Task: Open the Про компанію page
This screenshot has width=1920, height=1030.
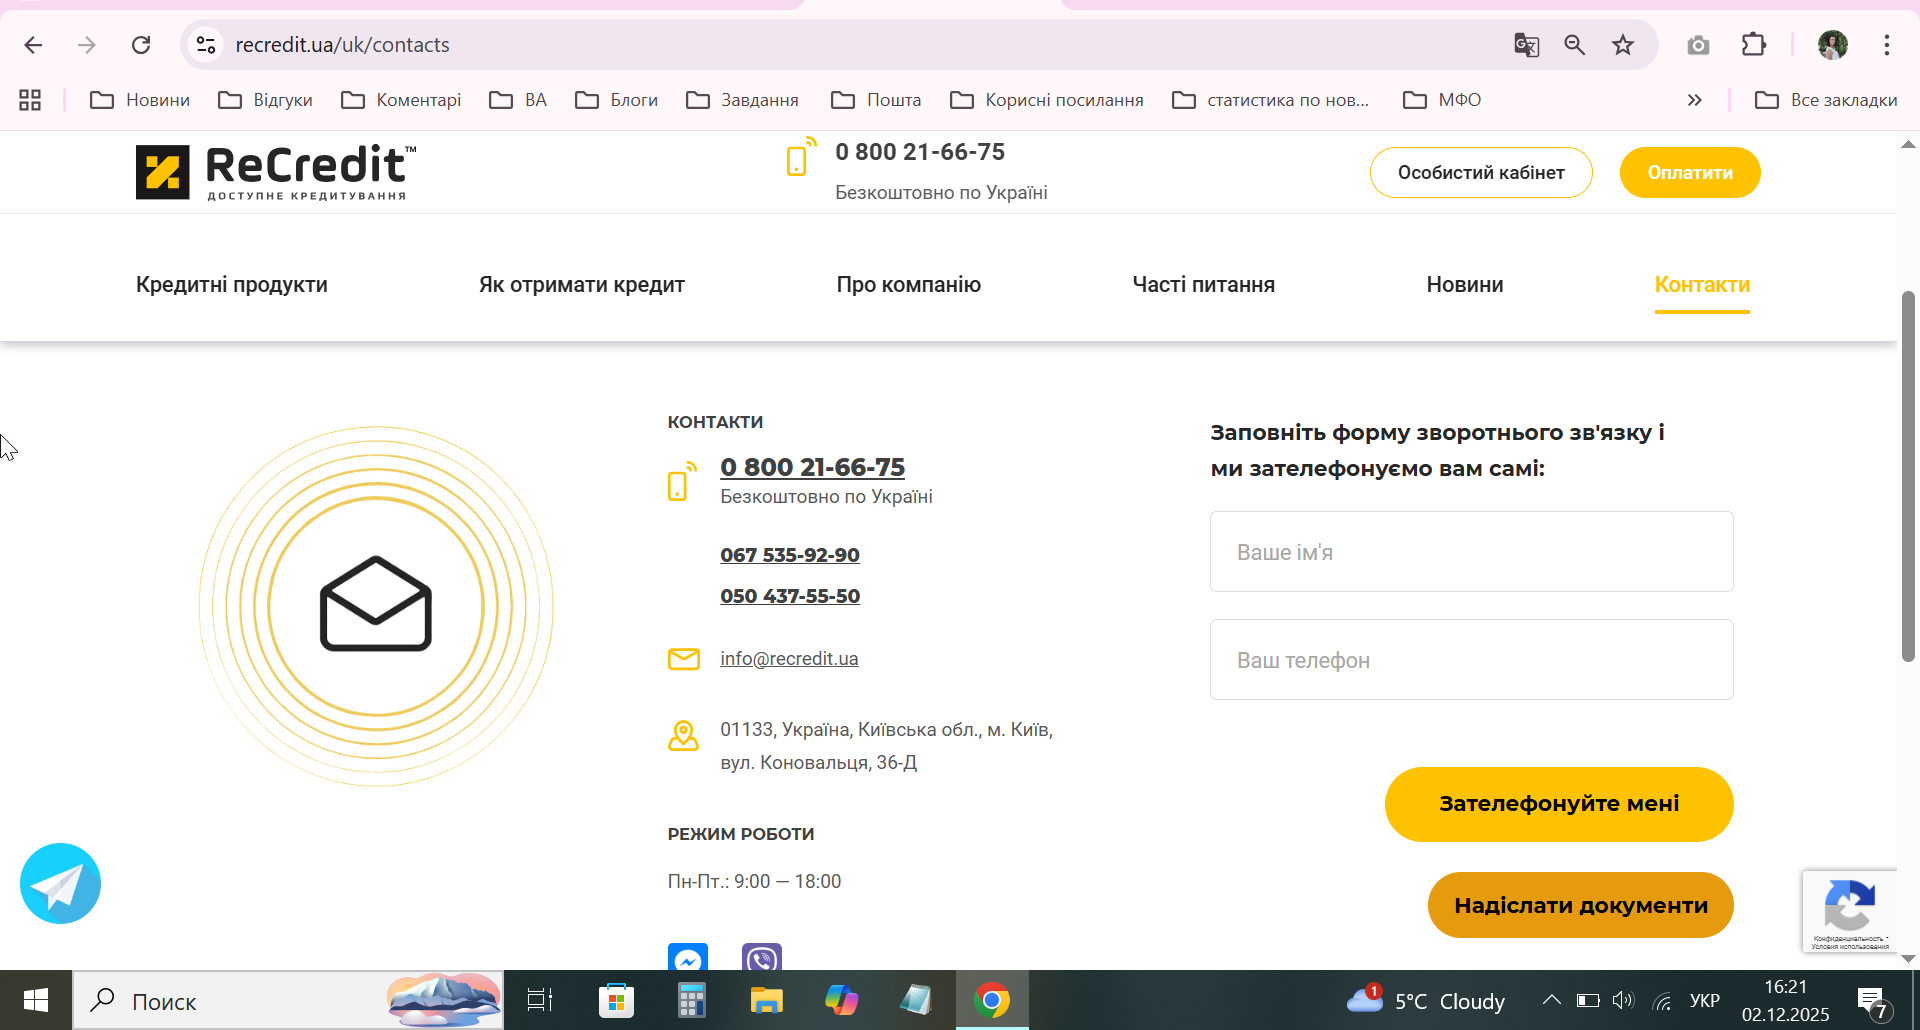Action: pos(909,285)
